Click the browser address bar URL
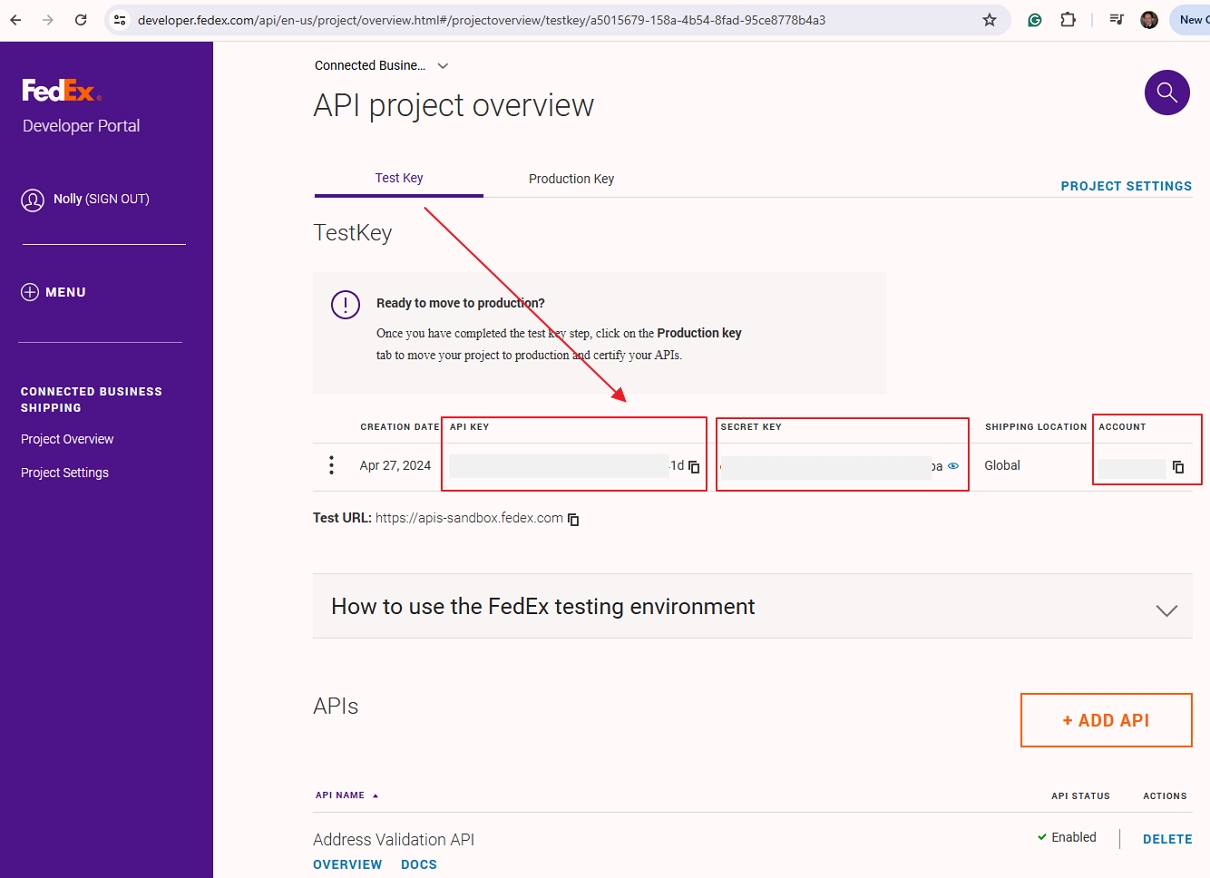This screenshot has height=878, width=1210. [x=482, y=20]
